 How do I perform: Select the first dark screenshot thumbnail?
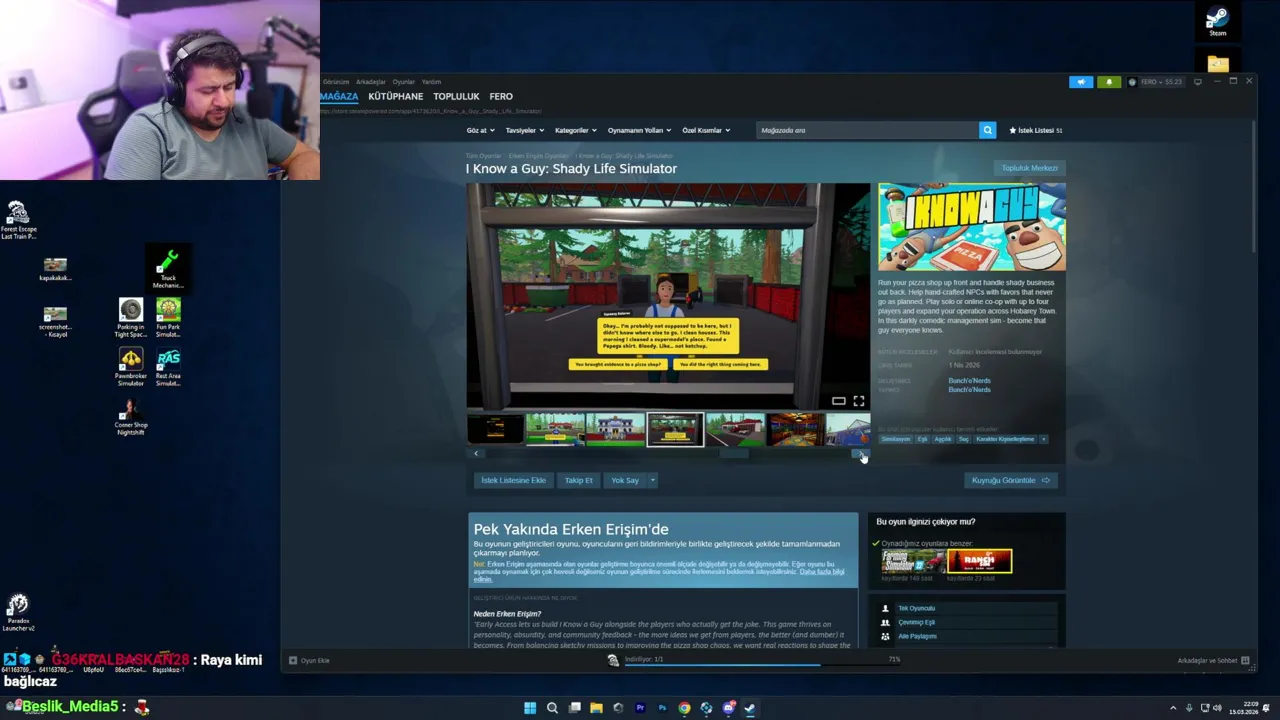pos(495,429)
